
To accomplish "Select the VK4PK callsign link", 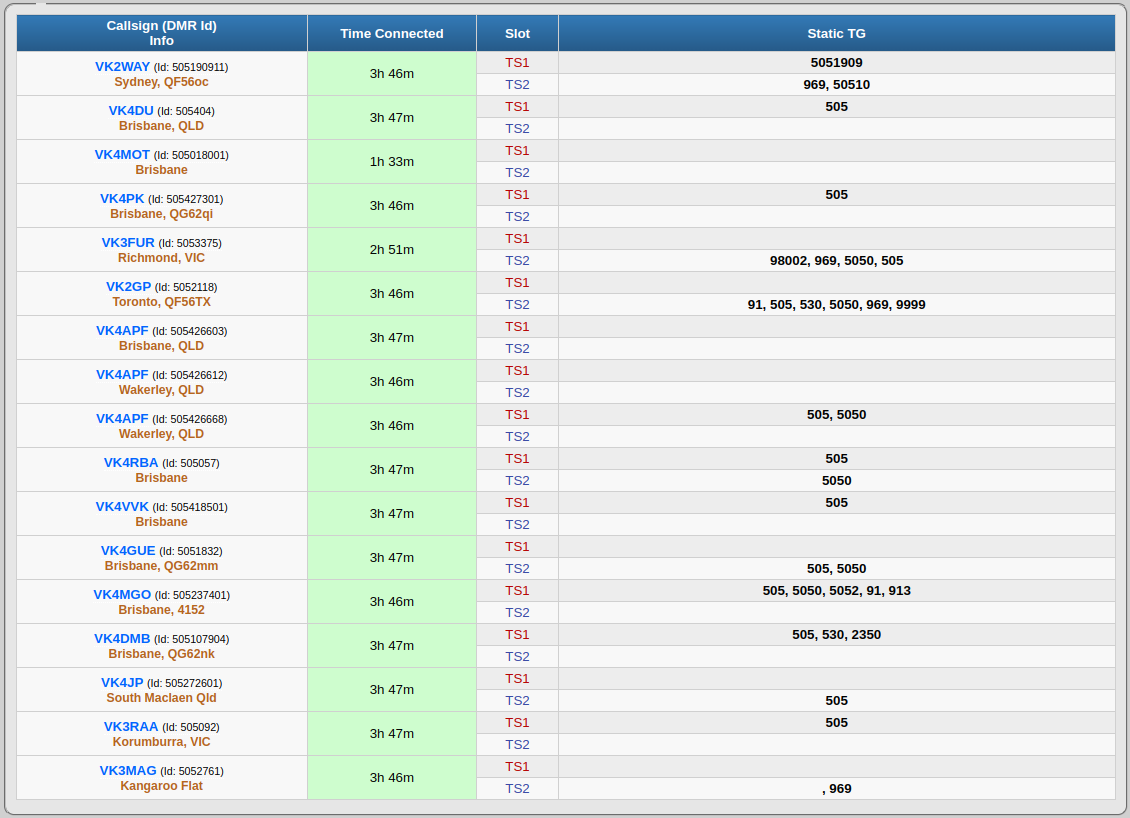I will [122, 199].
